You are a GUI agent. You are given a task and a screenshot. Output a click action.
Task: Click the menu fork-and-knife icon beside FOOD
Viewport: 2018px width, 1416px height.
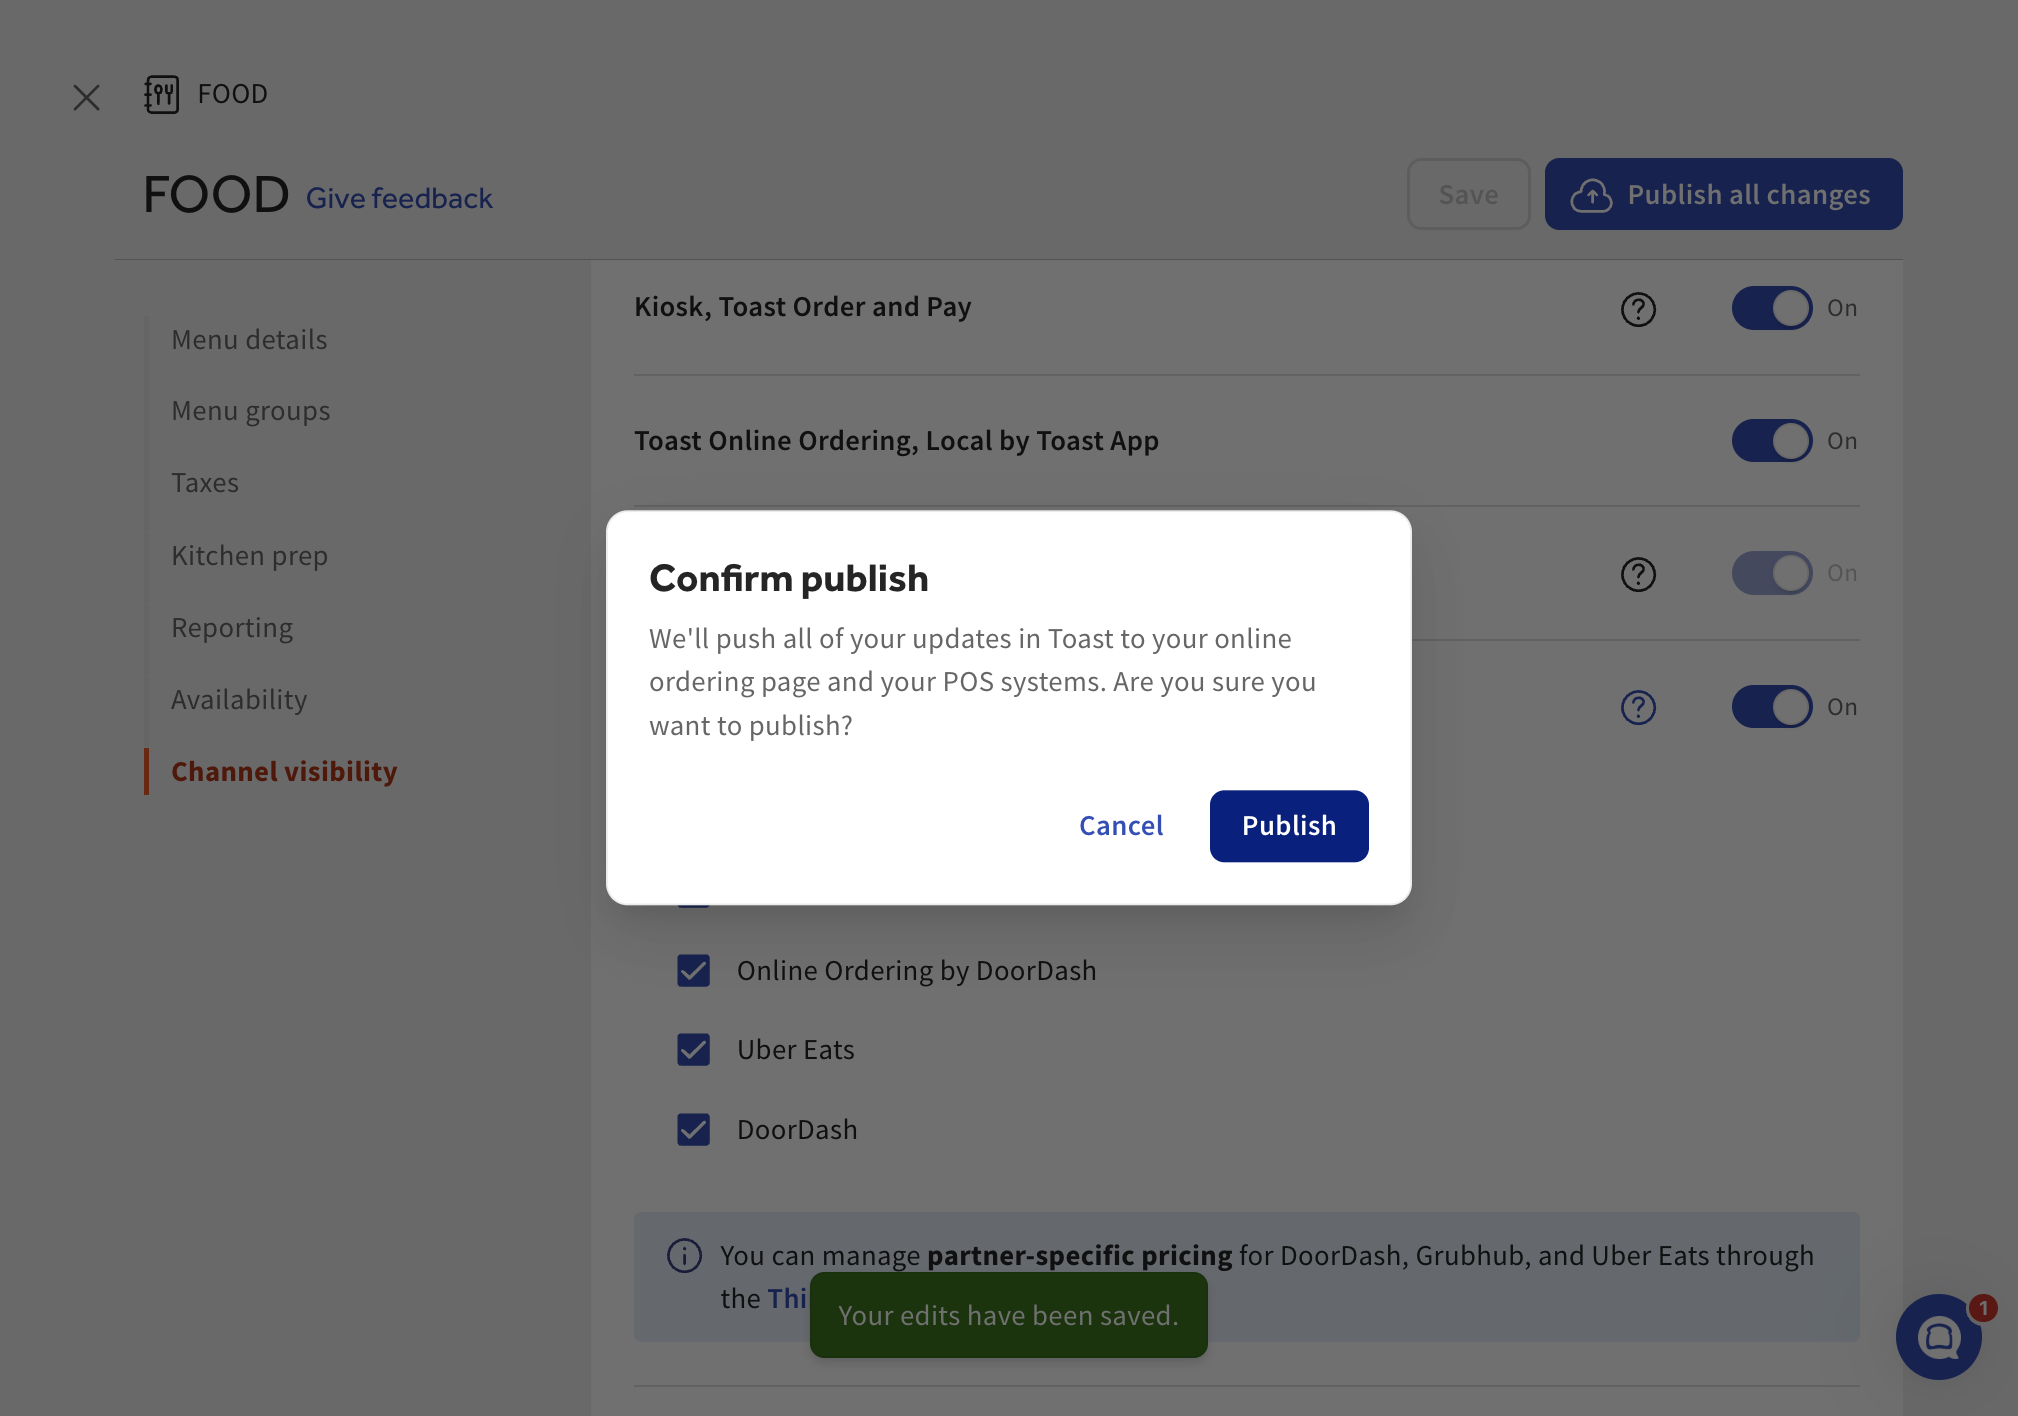click(161, 94)
